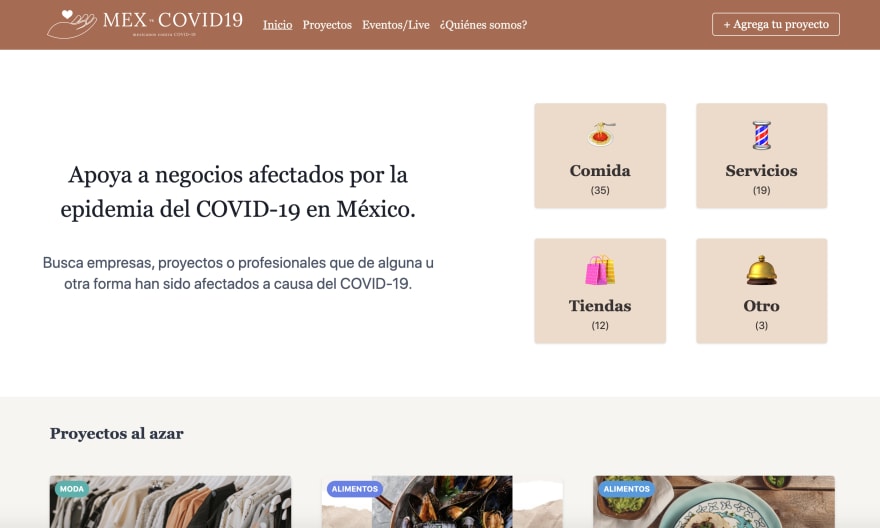Open the taco plate project thumbnail
880x528 pixels.
click(714, 502)
